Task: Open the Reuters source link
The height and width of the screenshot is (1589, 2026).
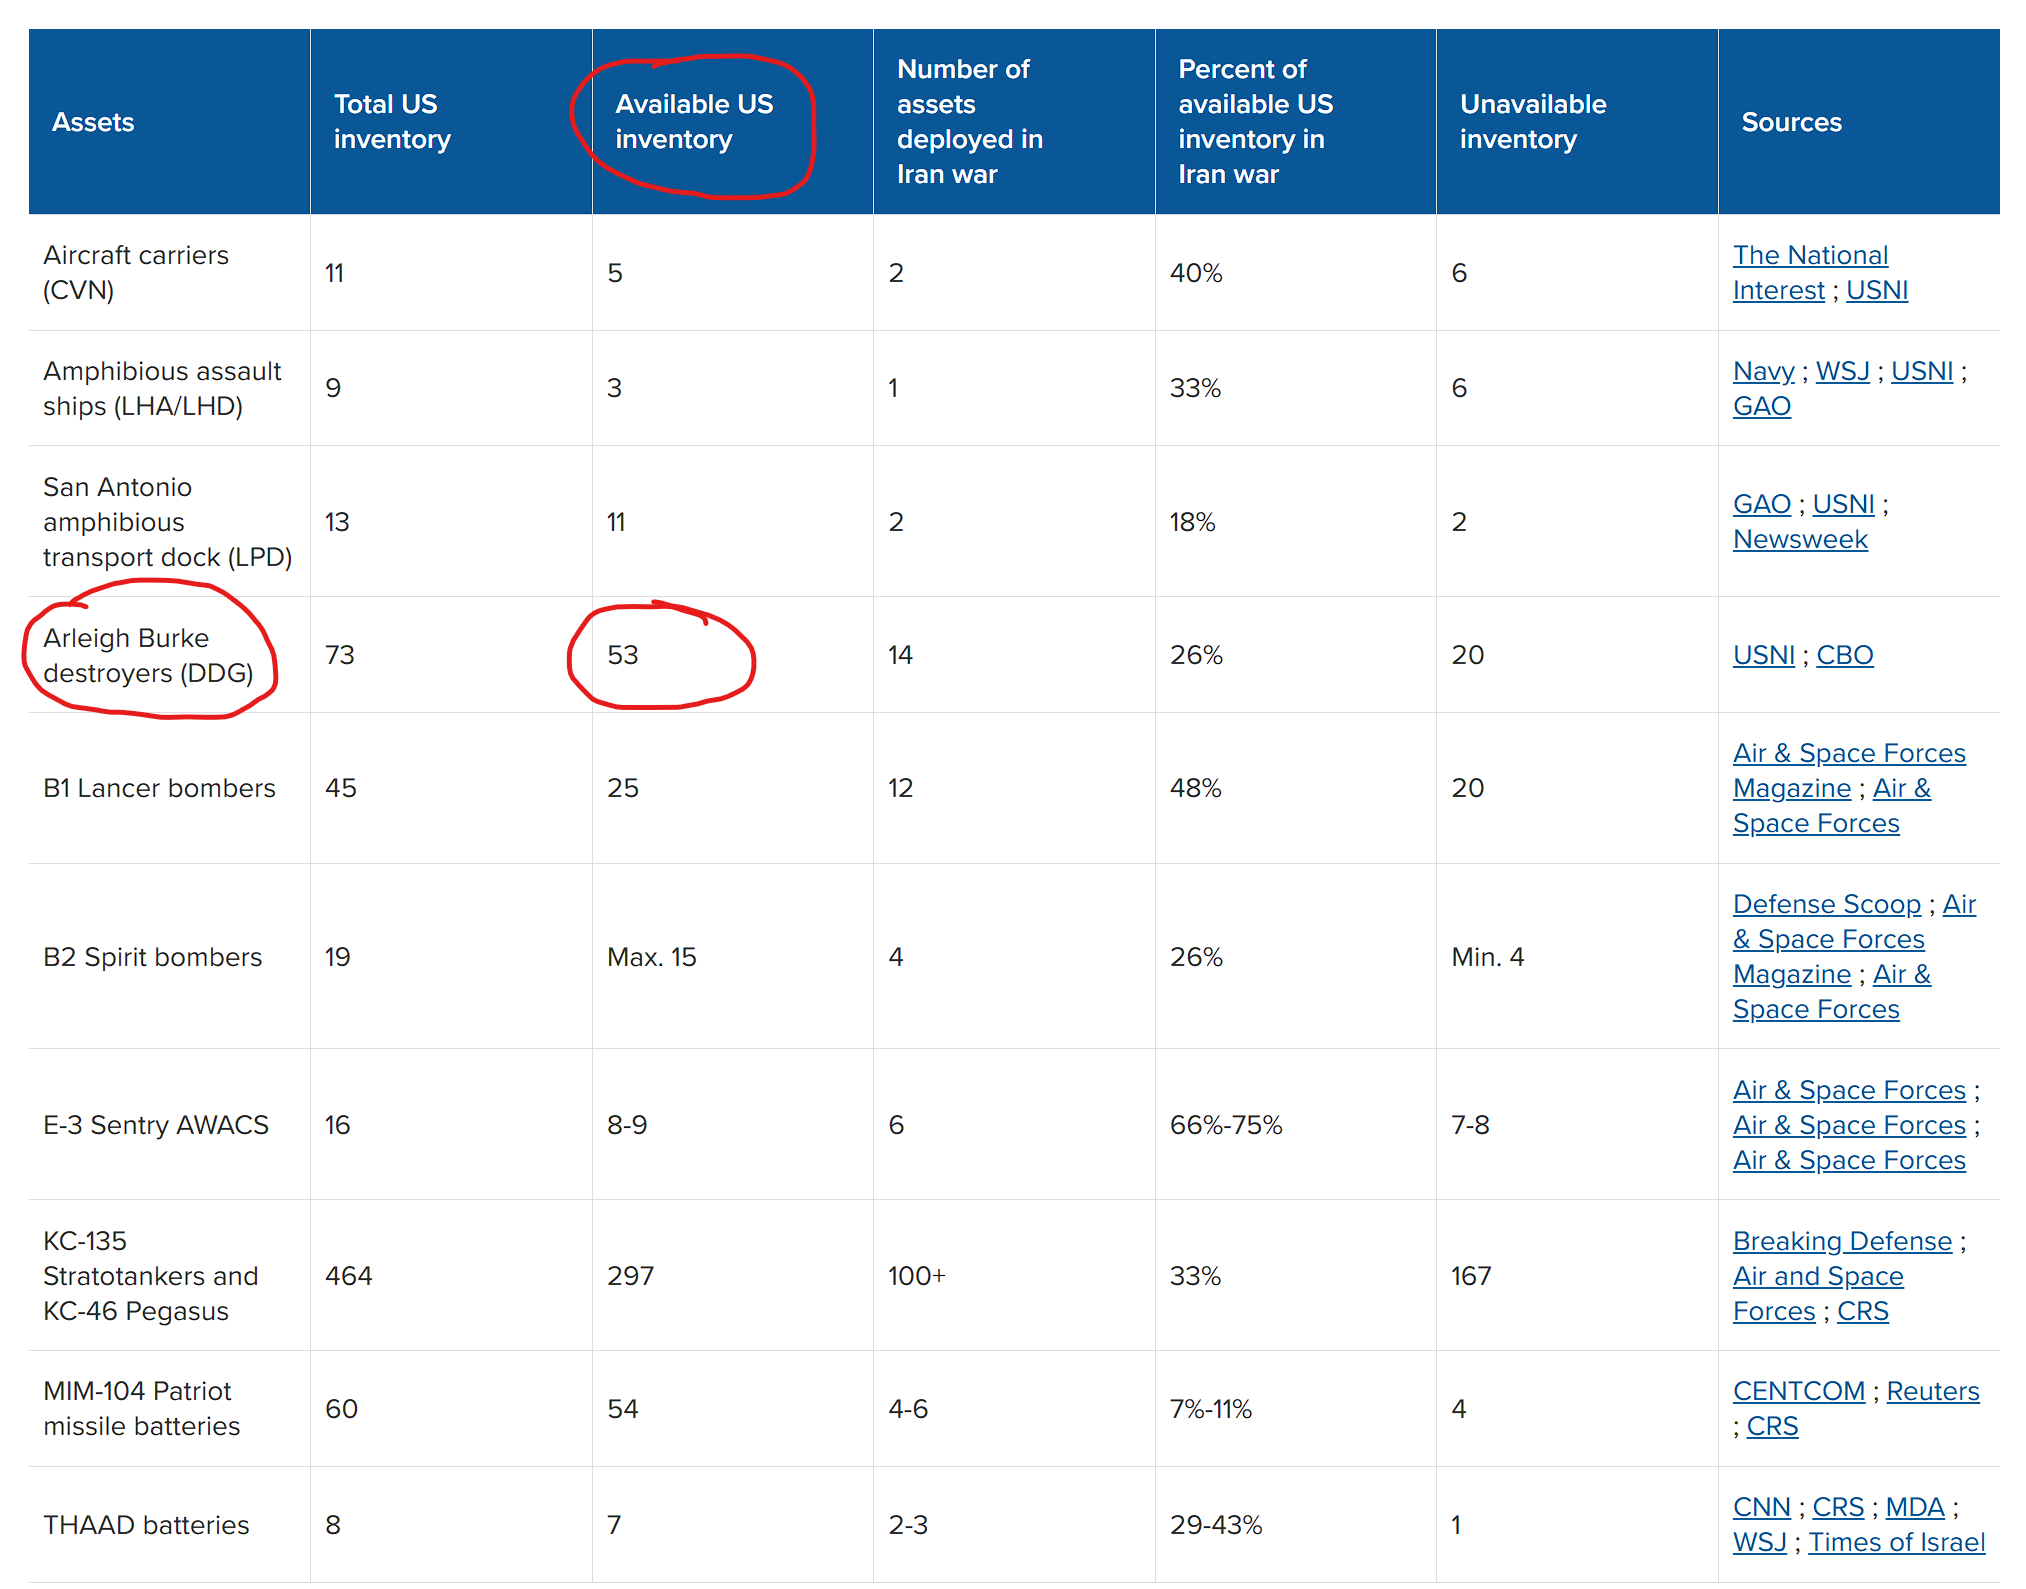Action: coord(1932,1391)
